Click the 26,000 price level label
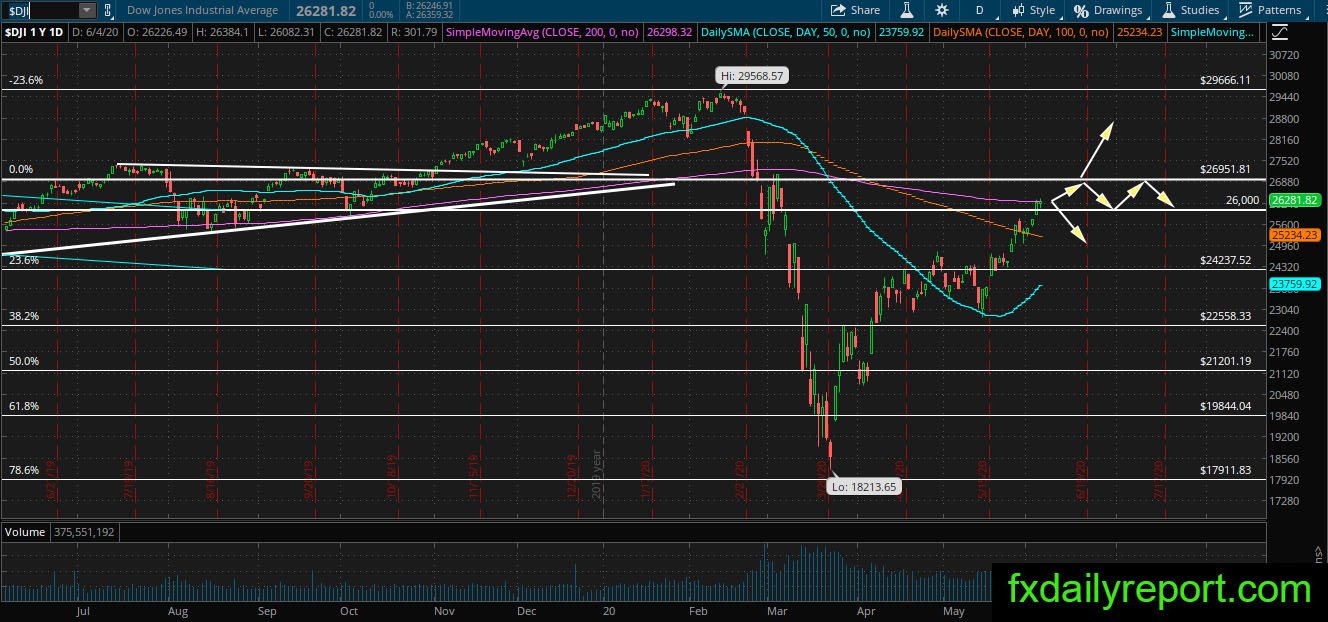1328x622 pixels. [x=1241, y=200]
